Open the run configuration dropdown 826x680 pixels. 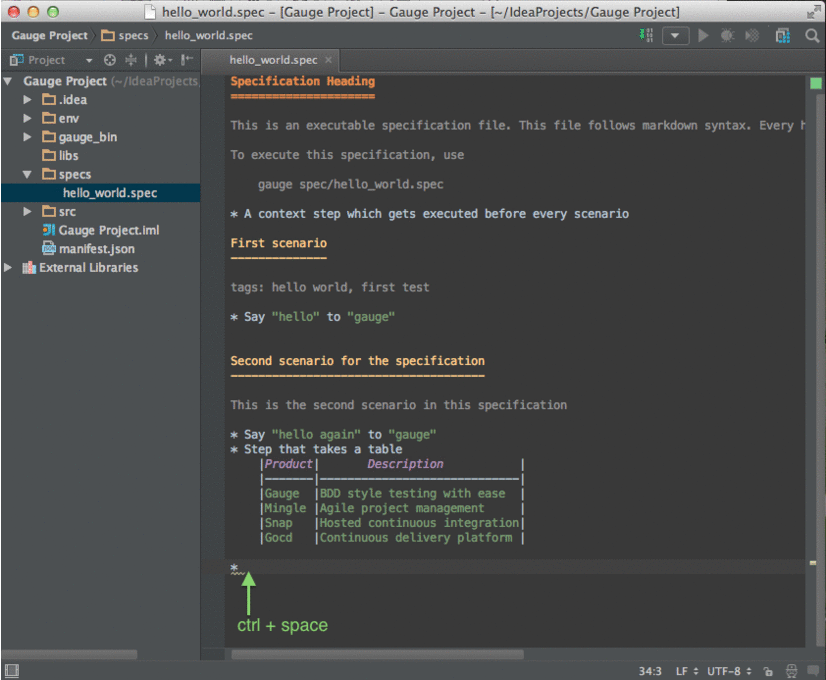coord(675,36)
